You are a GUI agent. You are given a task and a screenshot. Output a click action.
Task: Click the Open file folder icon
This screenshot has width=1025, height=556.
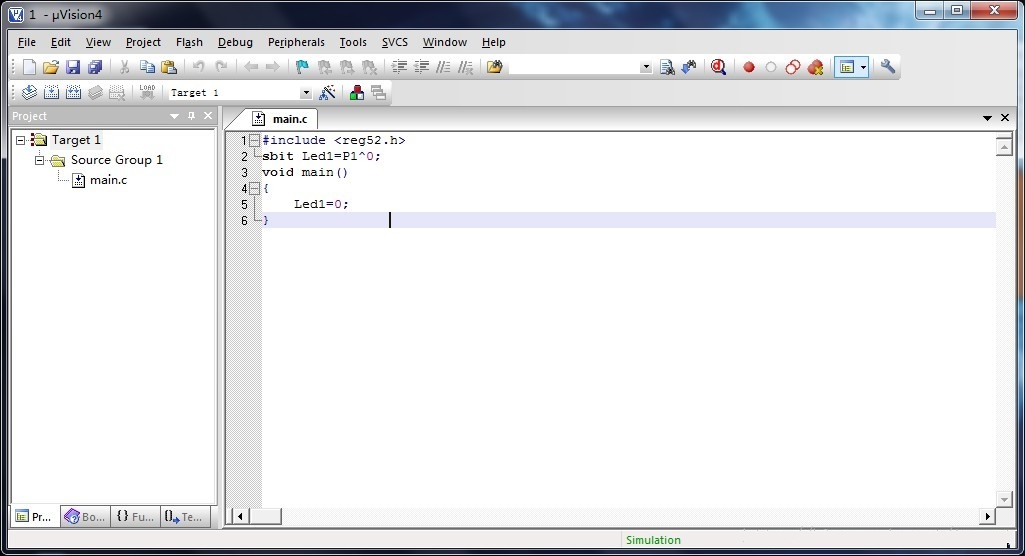(51, 67)
